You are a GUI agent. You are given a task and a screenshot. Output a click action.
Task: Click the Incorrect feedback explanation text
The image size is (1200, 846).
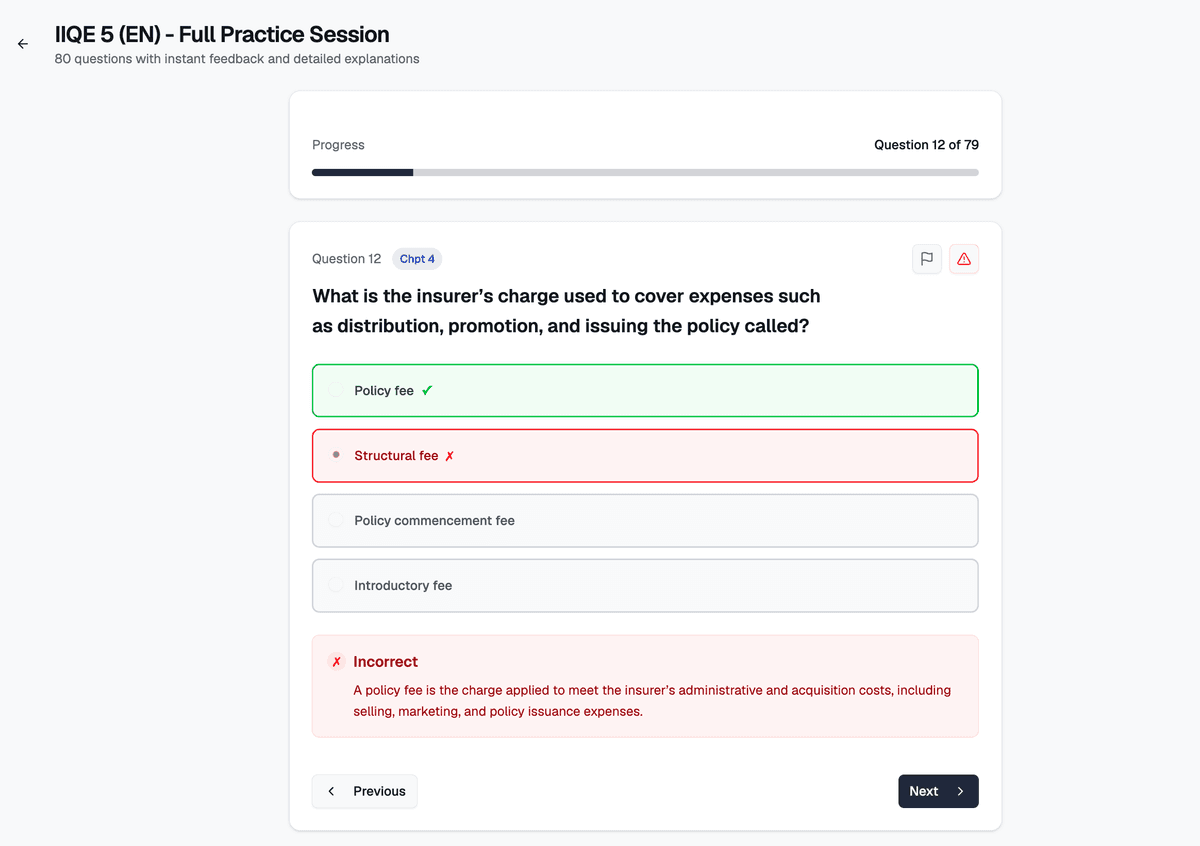click(x=651, y=701)
